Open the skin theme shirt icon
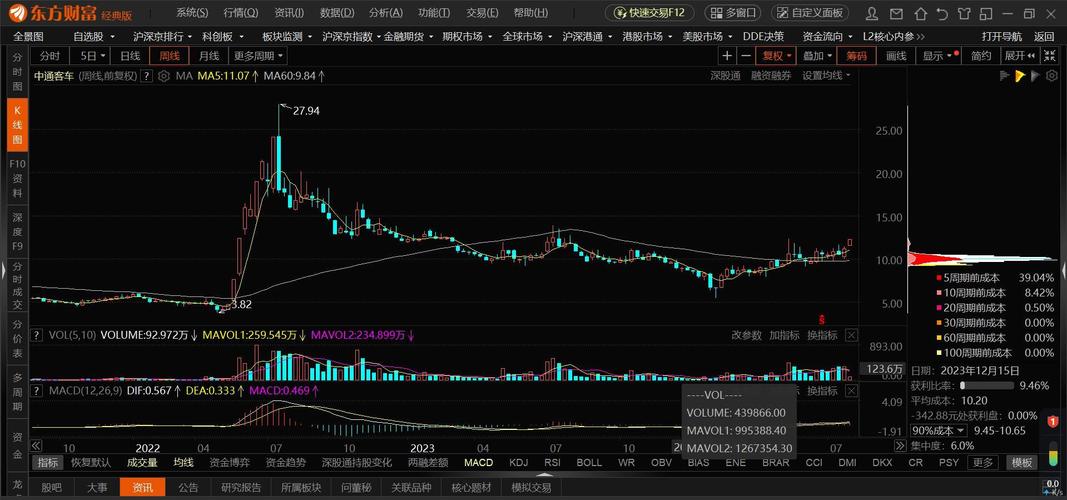This screenshot has height=500, width=1067. click(x=965, y=13)
